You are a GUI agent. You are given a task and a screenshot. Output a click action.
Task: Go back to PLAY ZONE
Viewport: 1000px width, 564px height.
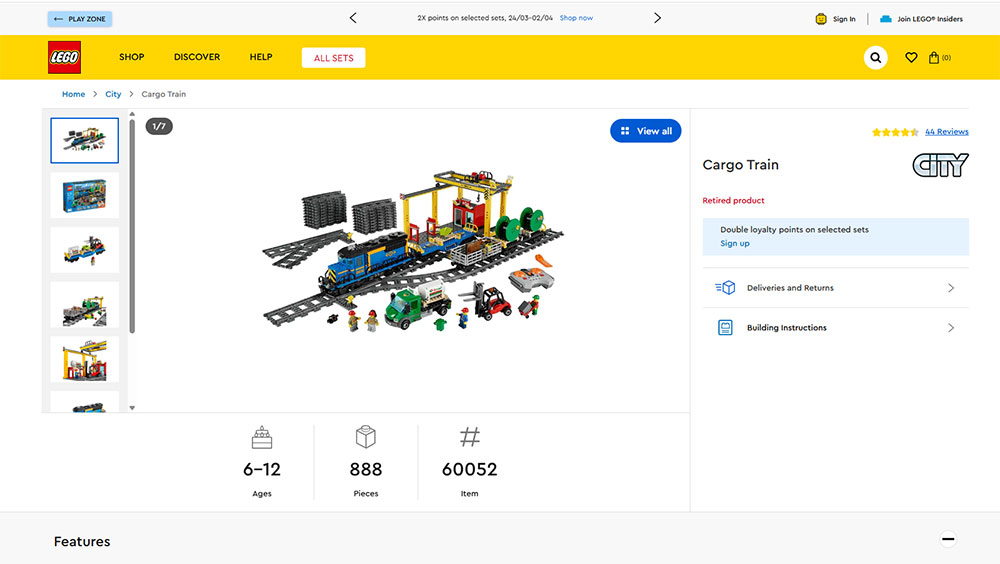point(80,19)
